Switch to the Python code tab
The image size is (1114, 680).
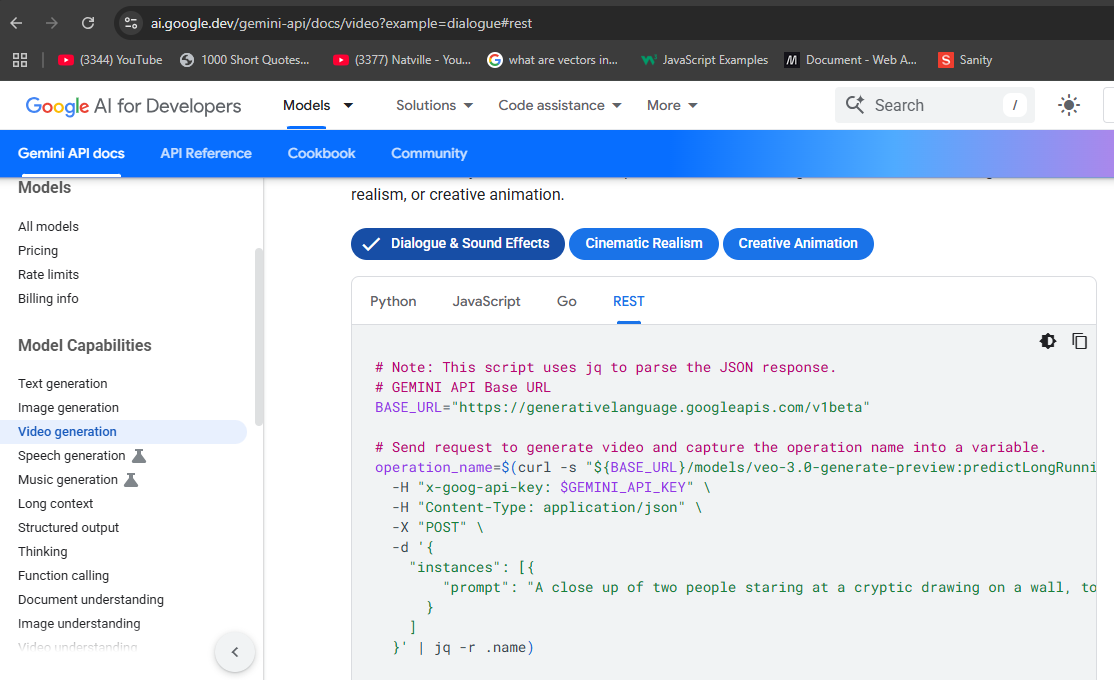point(393,301)
